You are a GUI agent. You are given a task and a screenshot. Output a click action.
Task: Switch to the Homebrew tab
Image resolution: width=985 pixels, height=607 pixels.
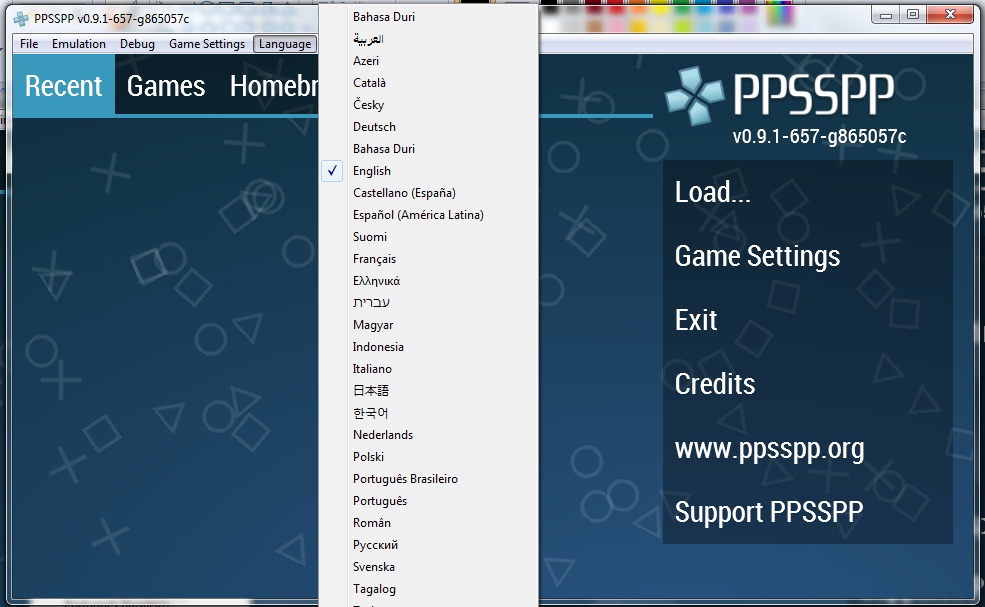[x=274, y=85]
